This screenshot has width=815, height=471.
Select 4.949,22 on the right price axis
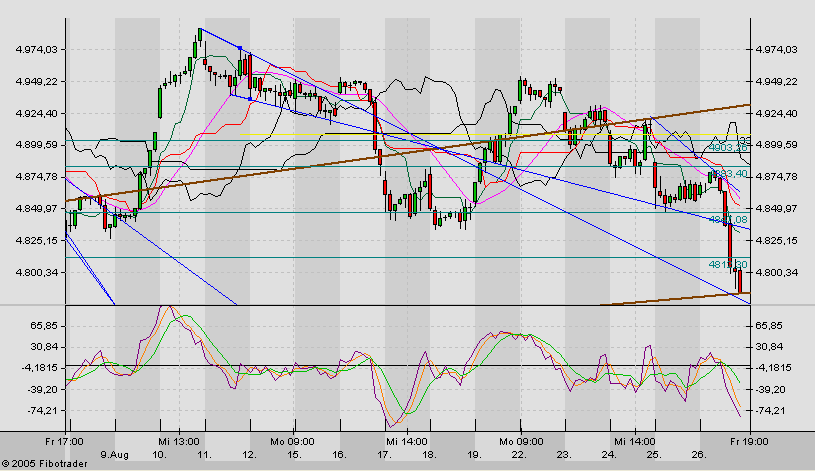click(x=779, y=82)
